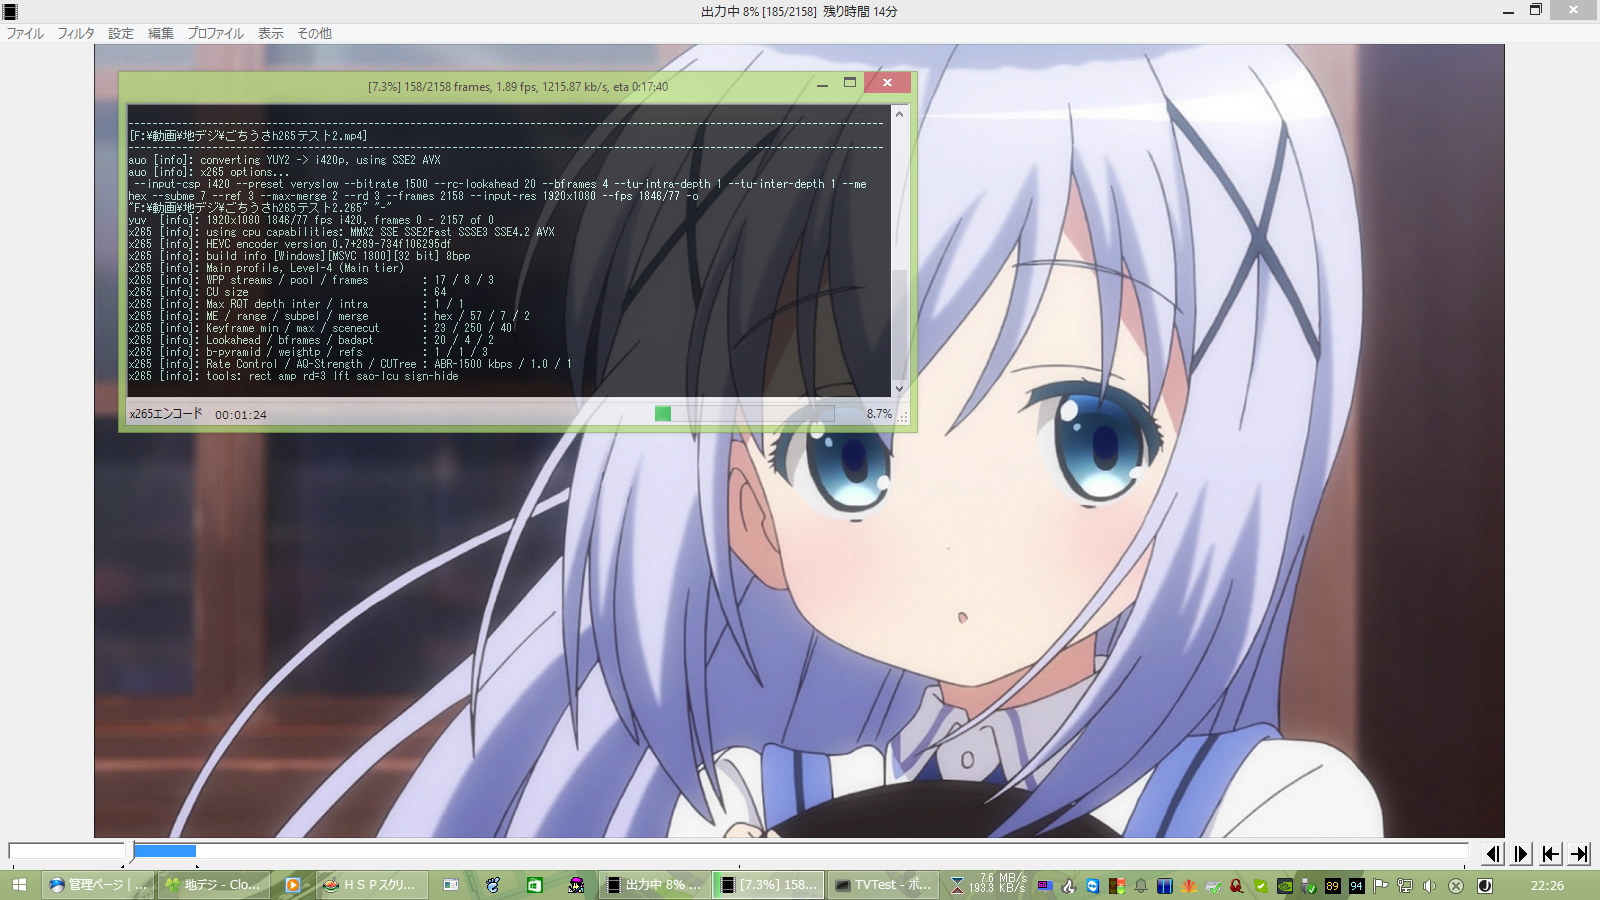The height and width of the screenshot is (900, 1600).
Task: Open the Windows Start button
Action: click(x=19, y=885)
